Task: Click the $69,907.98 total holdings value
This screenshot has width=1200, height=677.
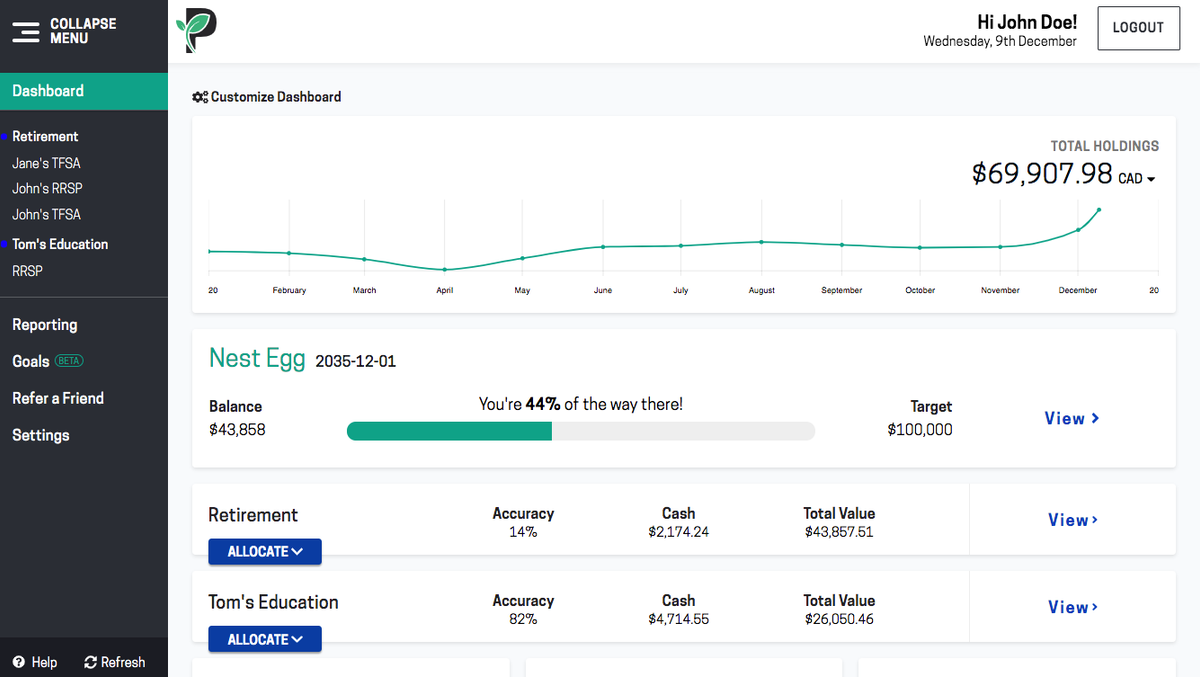Action: [1042, 173]
